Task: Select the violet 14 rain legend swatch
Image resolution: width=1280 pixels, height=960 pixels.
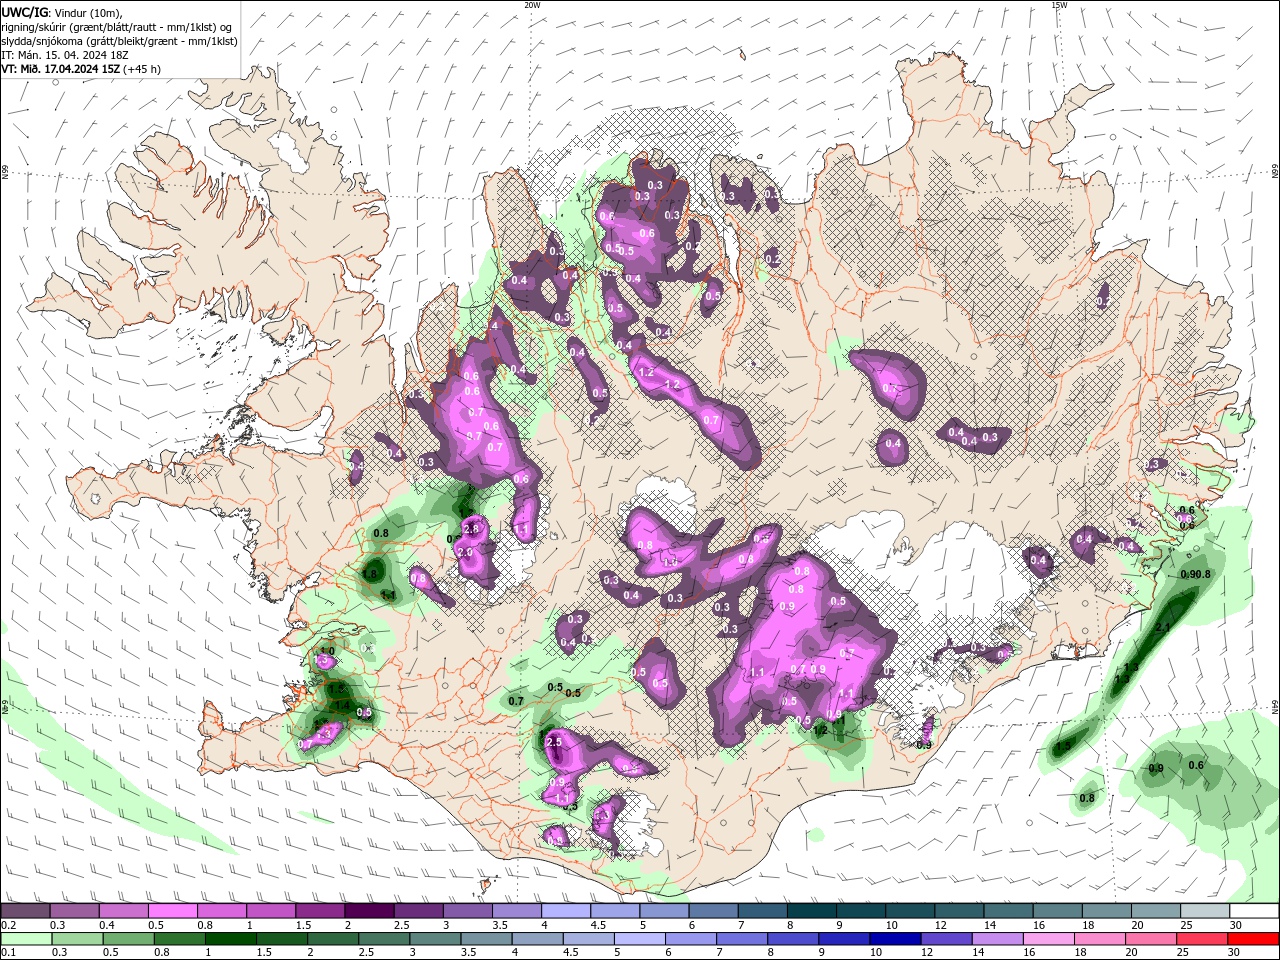Action: [x=998, y=939]
